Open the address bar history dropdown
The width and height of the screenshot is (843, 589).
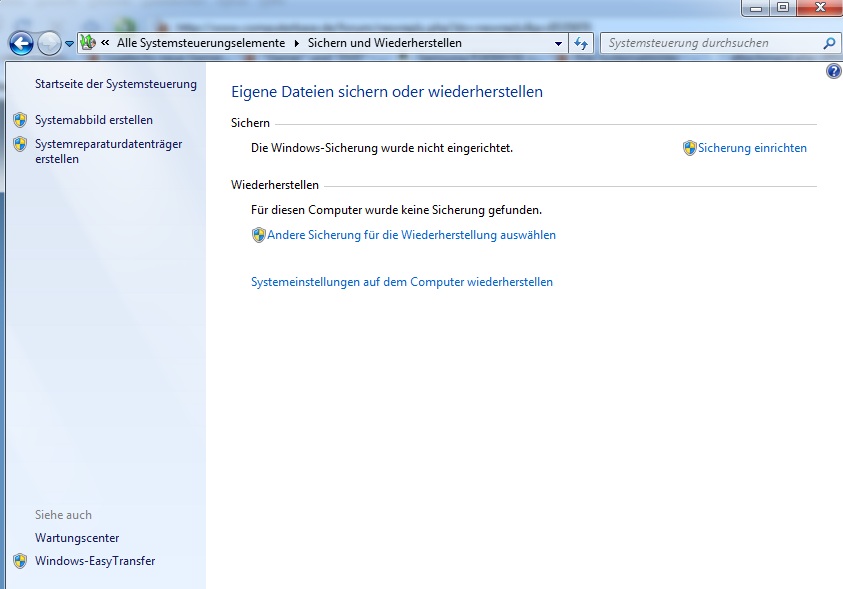point(558,44)
